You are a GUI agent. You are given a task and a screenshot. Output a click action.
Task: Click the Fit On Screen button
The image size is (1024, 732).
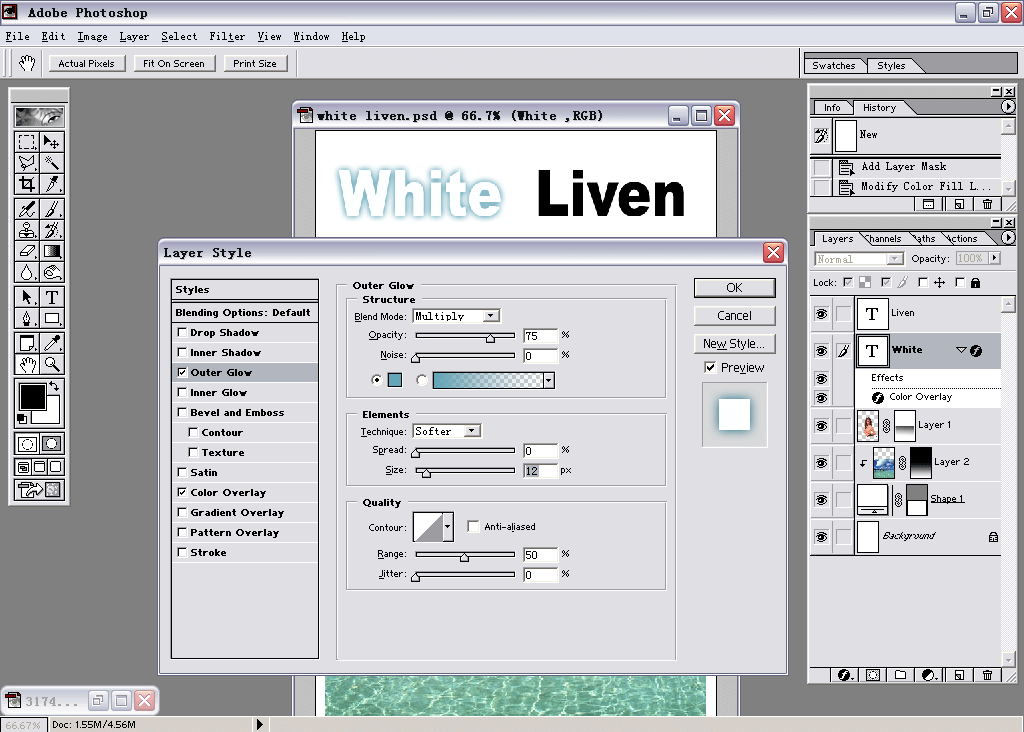click(174, 63)
